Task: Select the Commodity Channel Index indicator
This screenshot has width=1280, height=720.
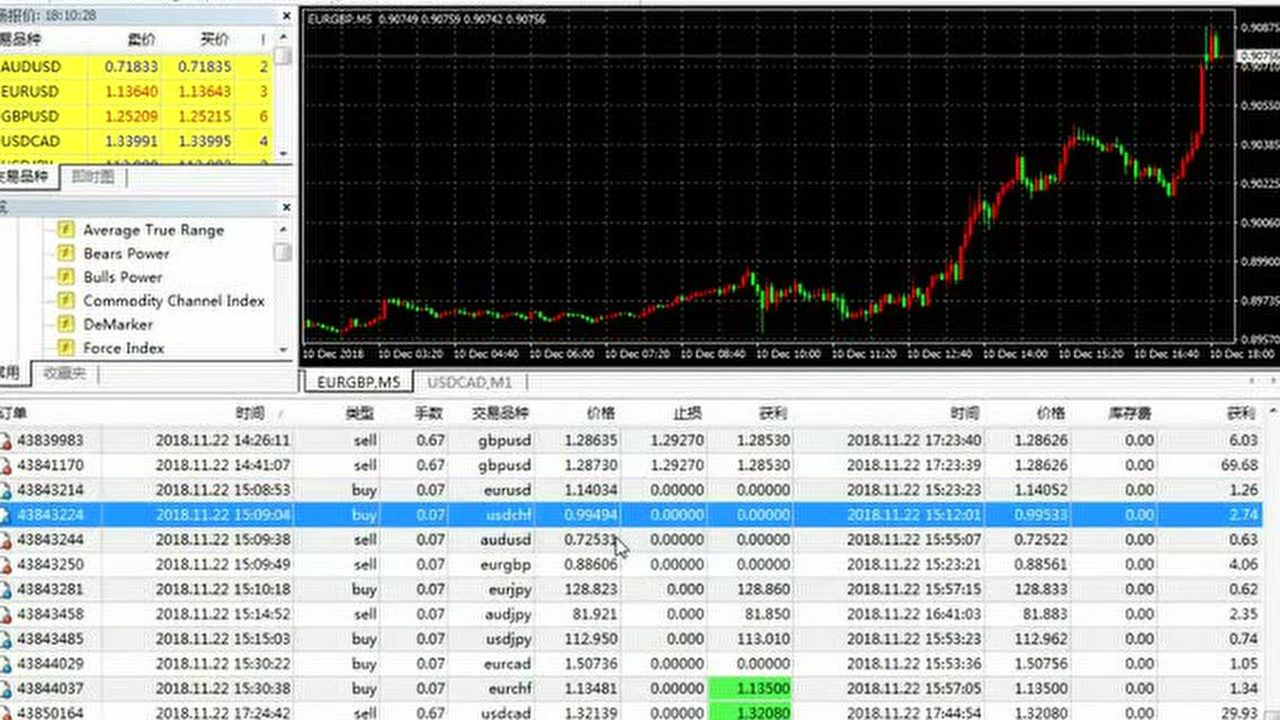Action: [174, 301]
